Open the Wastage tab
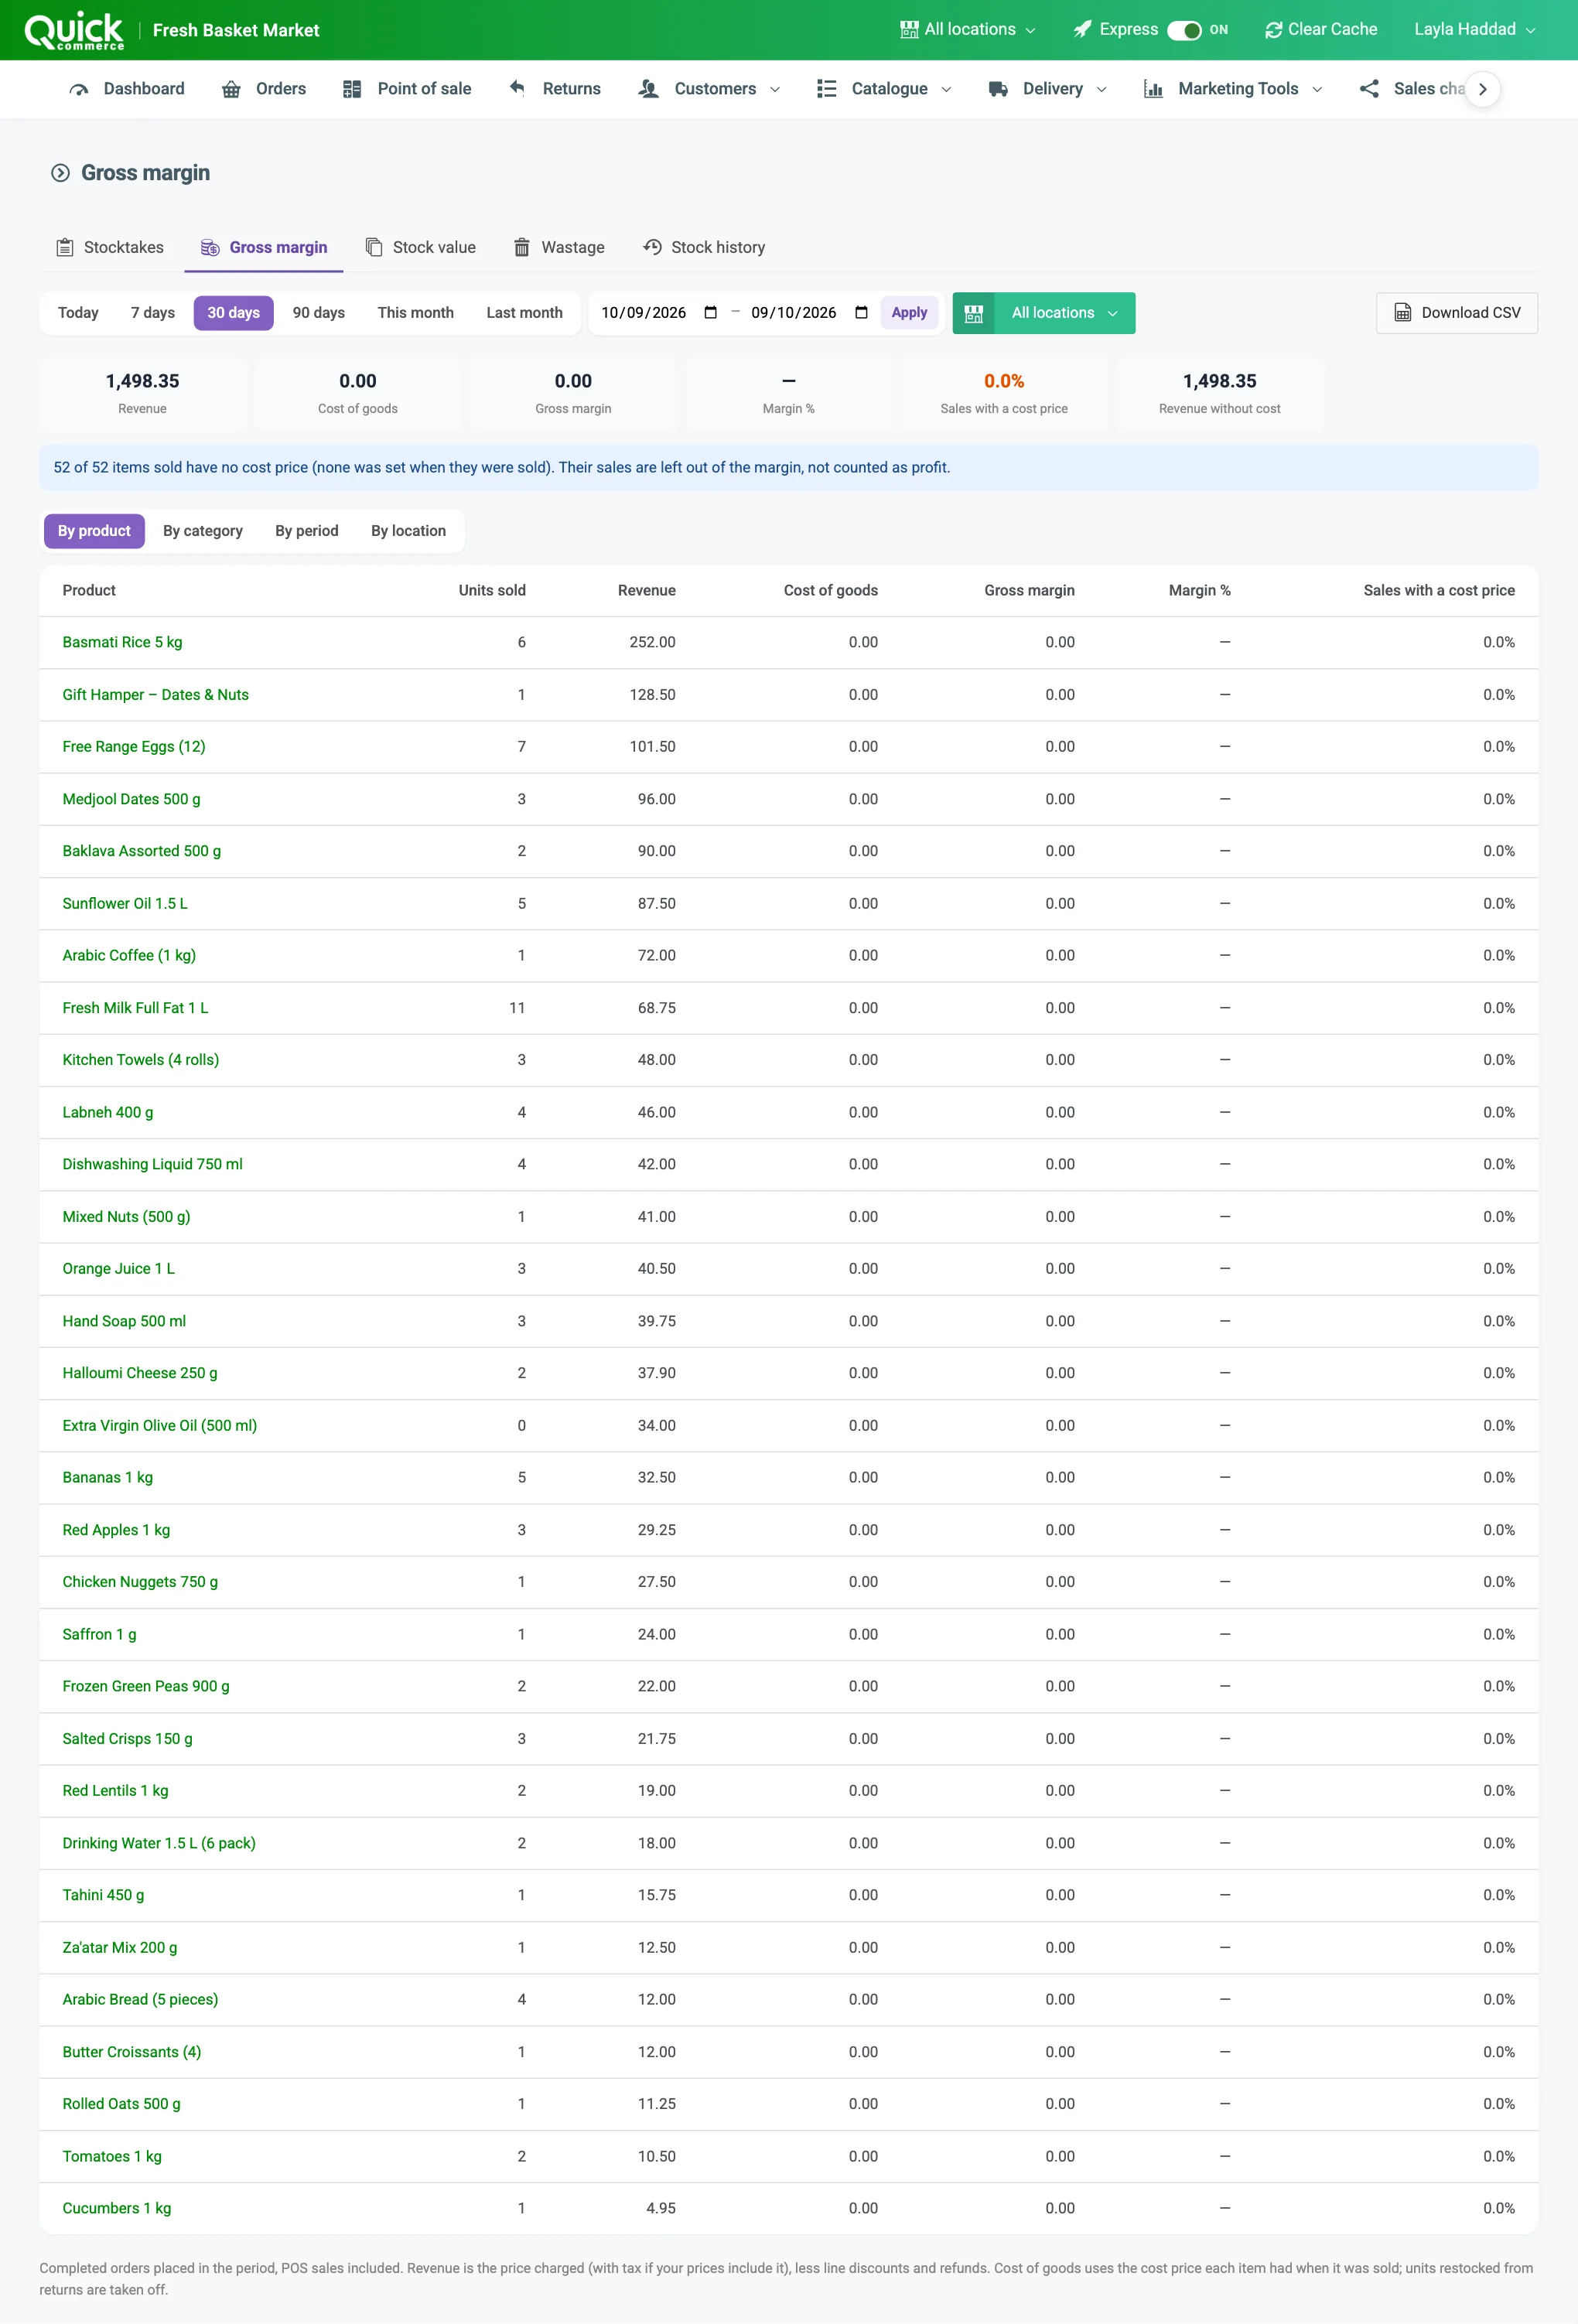1578x2324 pixels. 559,247
